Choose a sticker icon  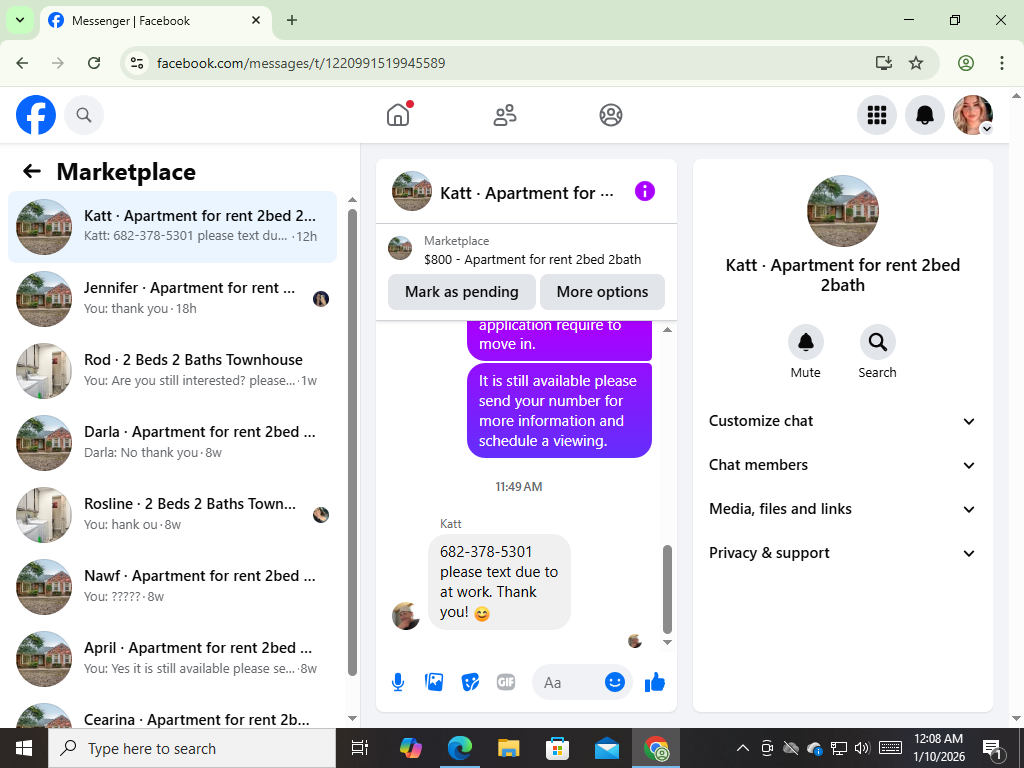pyautogui.click(x=470, y=682)
